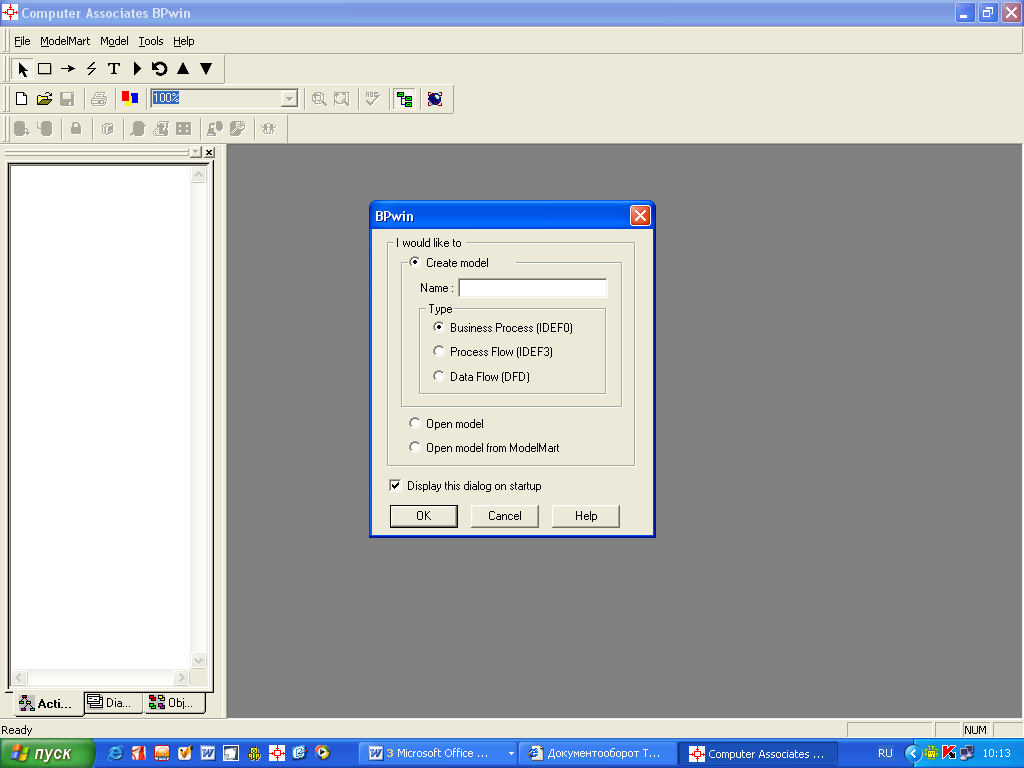This screenshot has width=1024, height=768.
Task: Open the Help menu
Action: coord(184,41)
